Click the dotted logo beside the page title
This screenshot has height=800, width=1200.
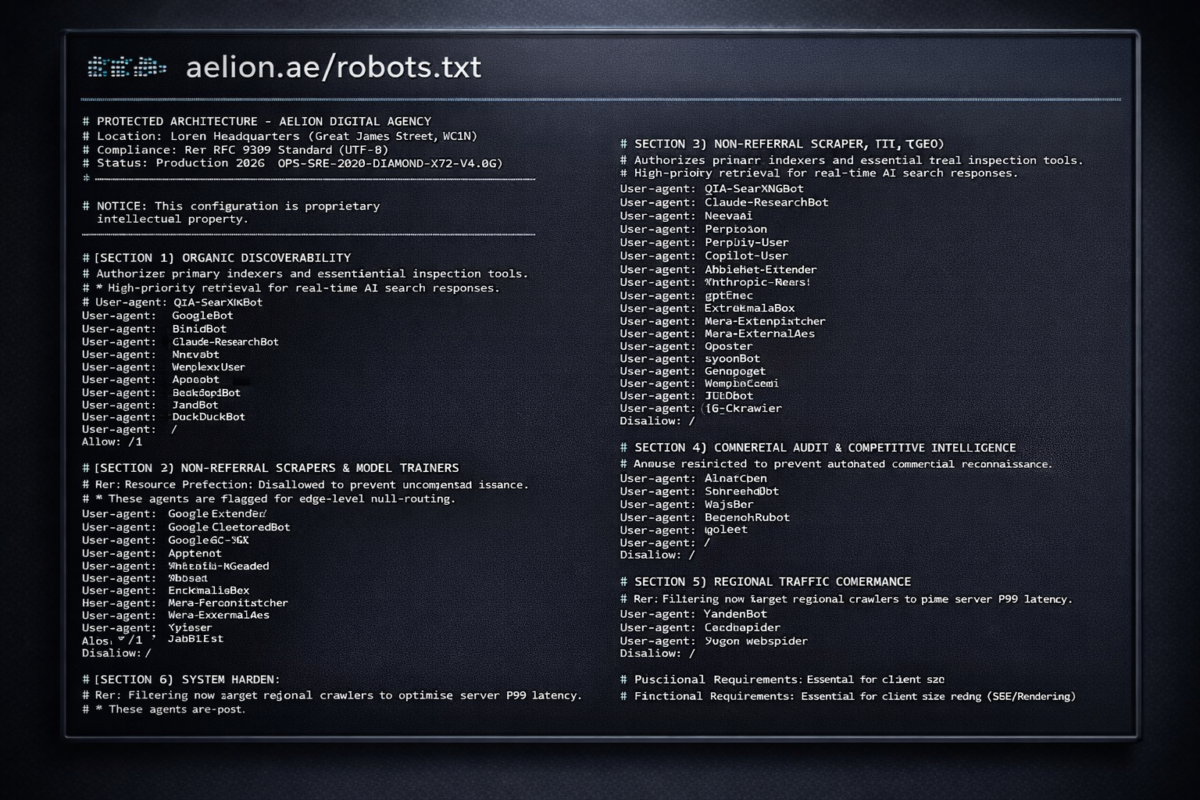pyautogui.click(x=126, y=67)
